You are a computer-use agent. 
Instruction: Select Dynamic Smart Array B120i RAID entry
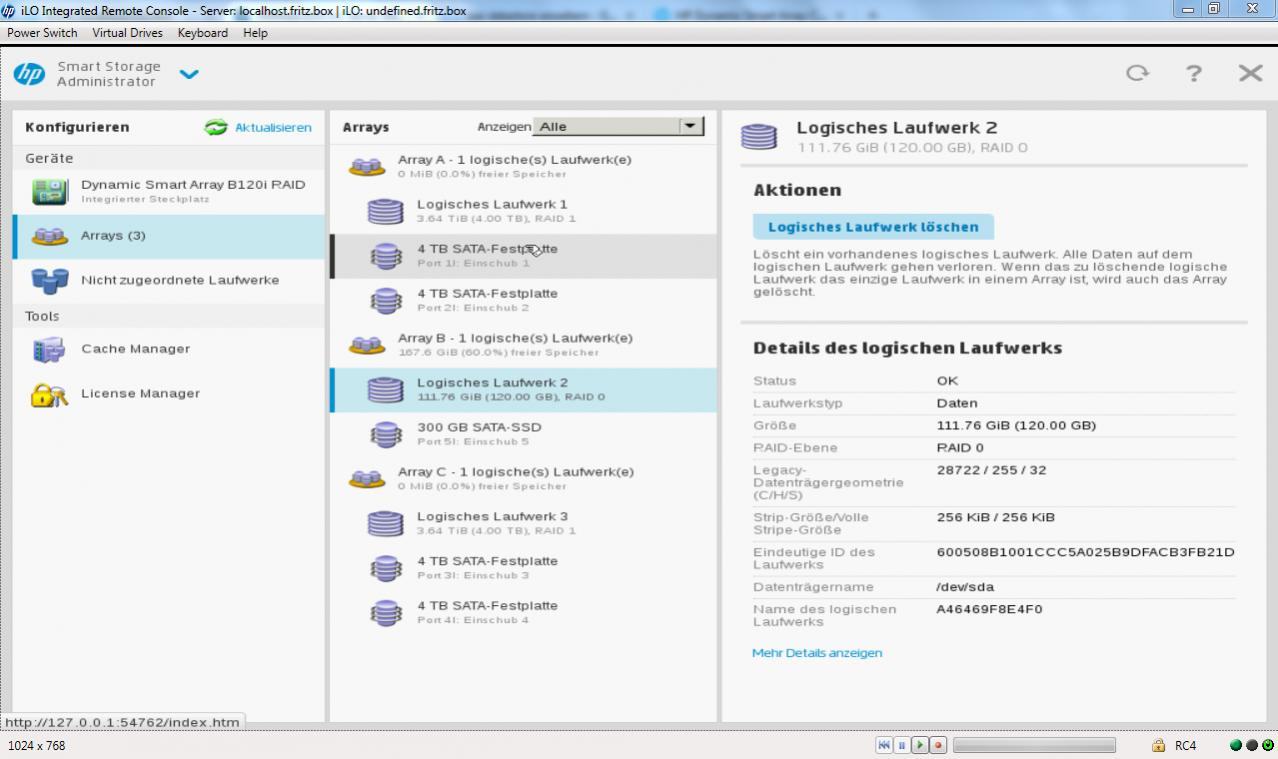169,191
